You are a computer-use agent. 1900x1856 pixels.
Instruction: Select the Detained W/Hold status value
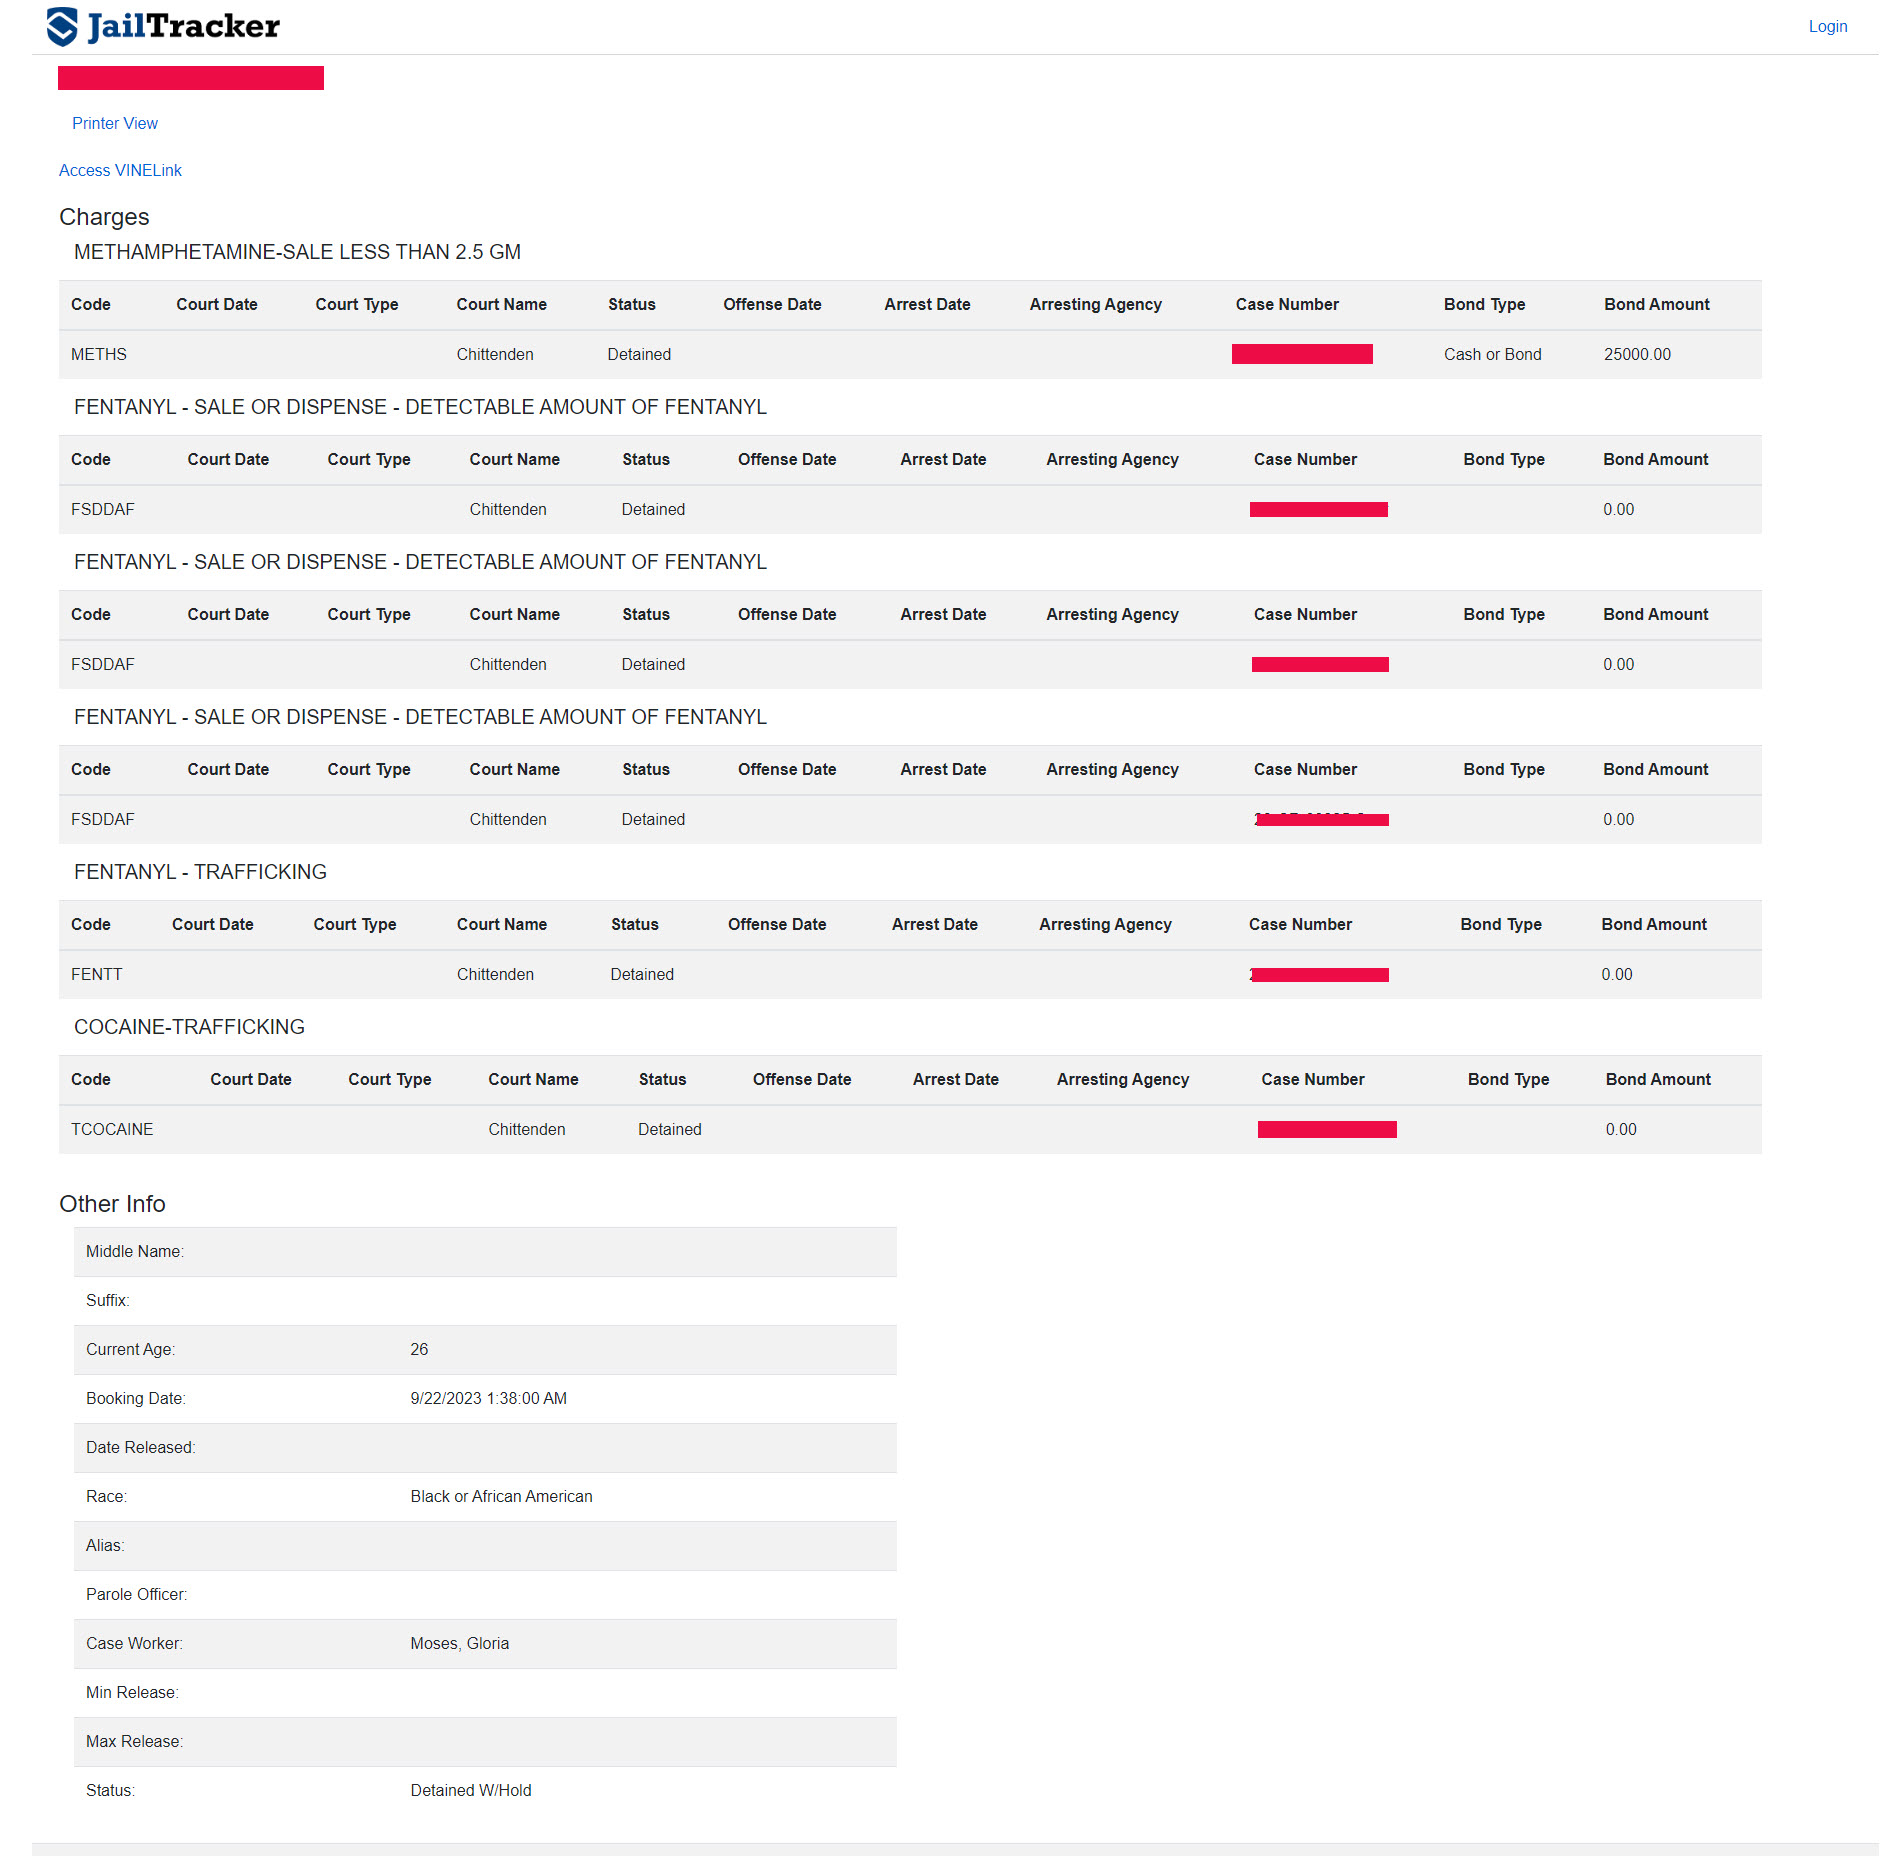tap(470, 1790)
